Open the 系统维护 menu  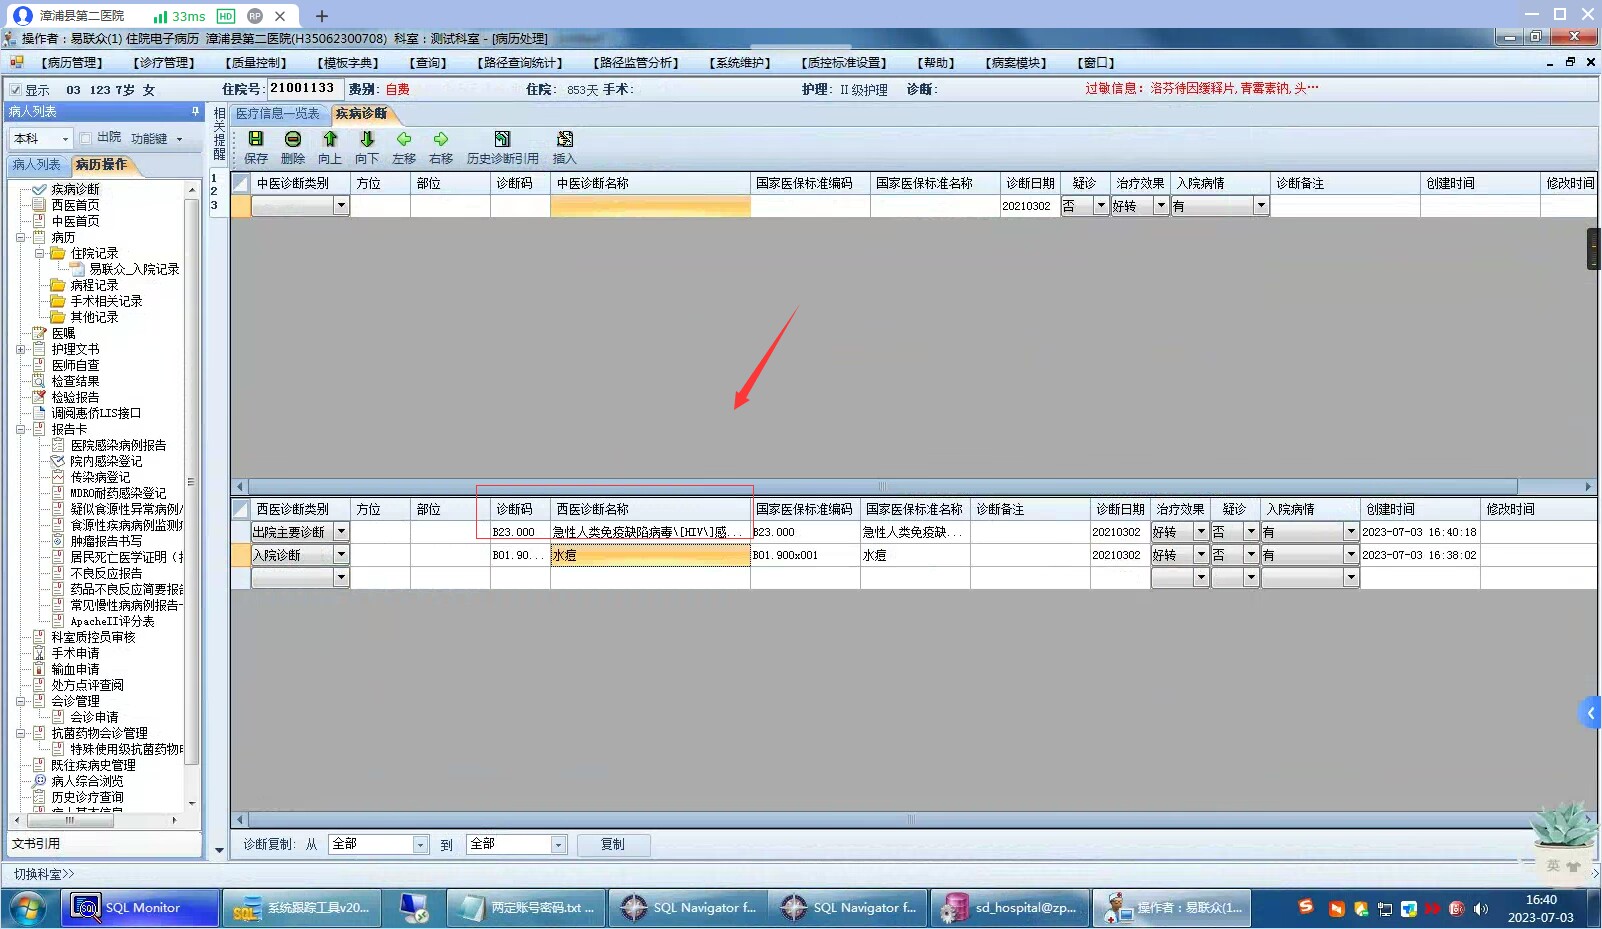pyautogui.click(x=740, y=63)
